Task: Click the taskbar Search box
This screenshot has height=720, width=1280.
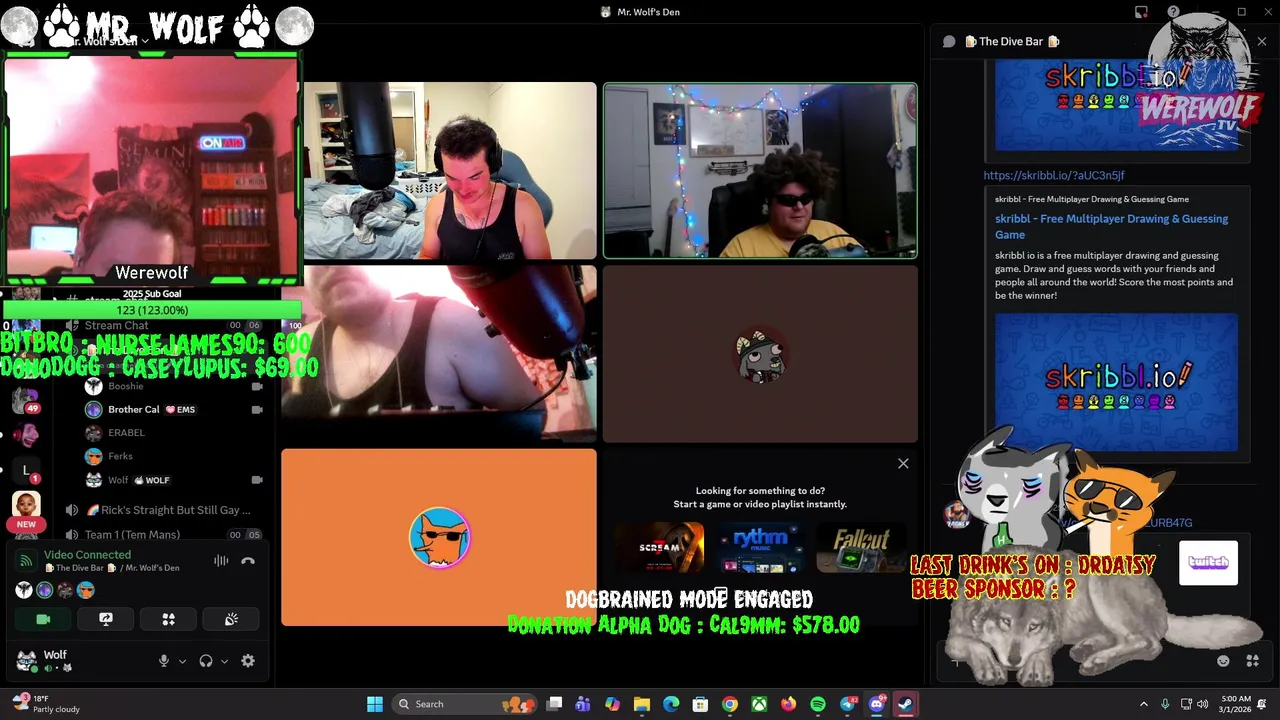Action: pyautogui.click(x=465, y=704)
